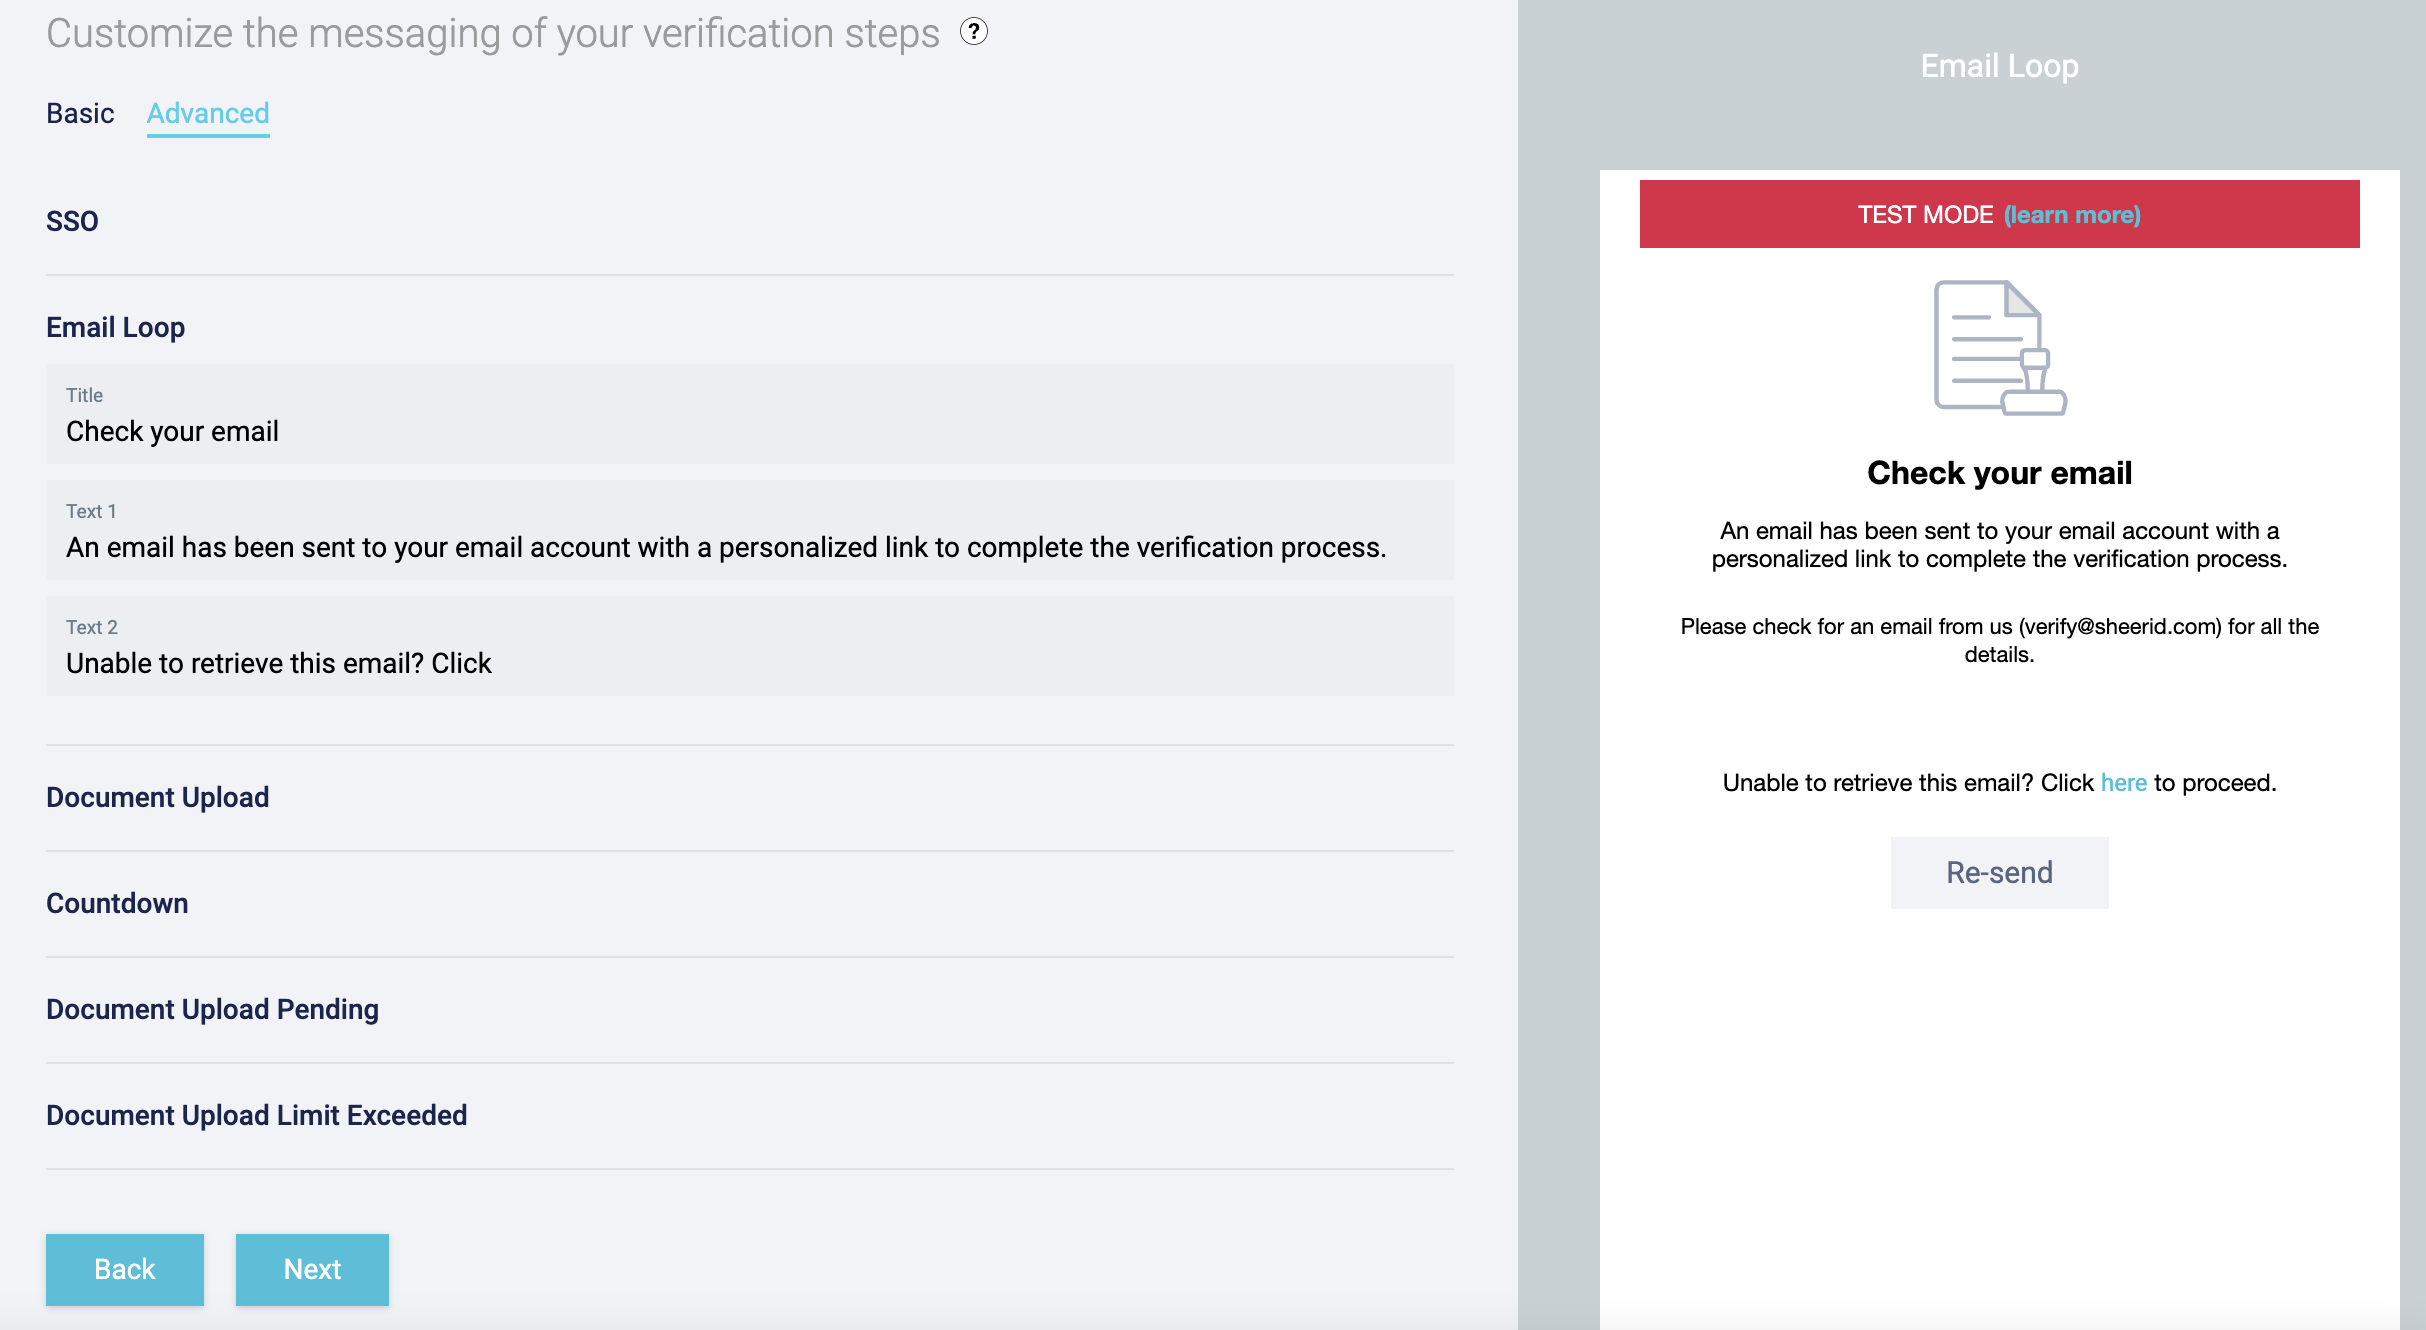Click the Next button
2426x1330 pixels.
(312, 1269)
